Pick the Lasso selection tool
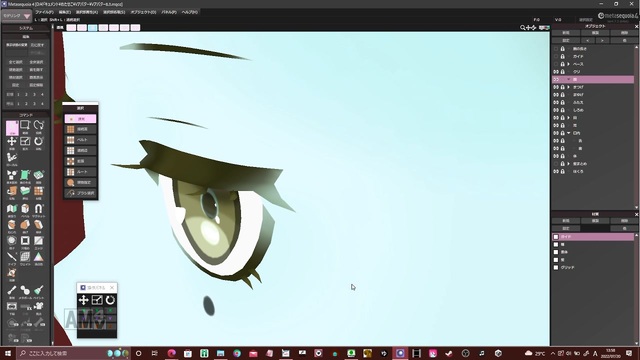This screenshot has height=360, width=640. [38, 125]
